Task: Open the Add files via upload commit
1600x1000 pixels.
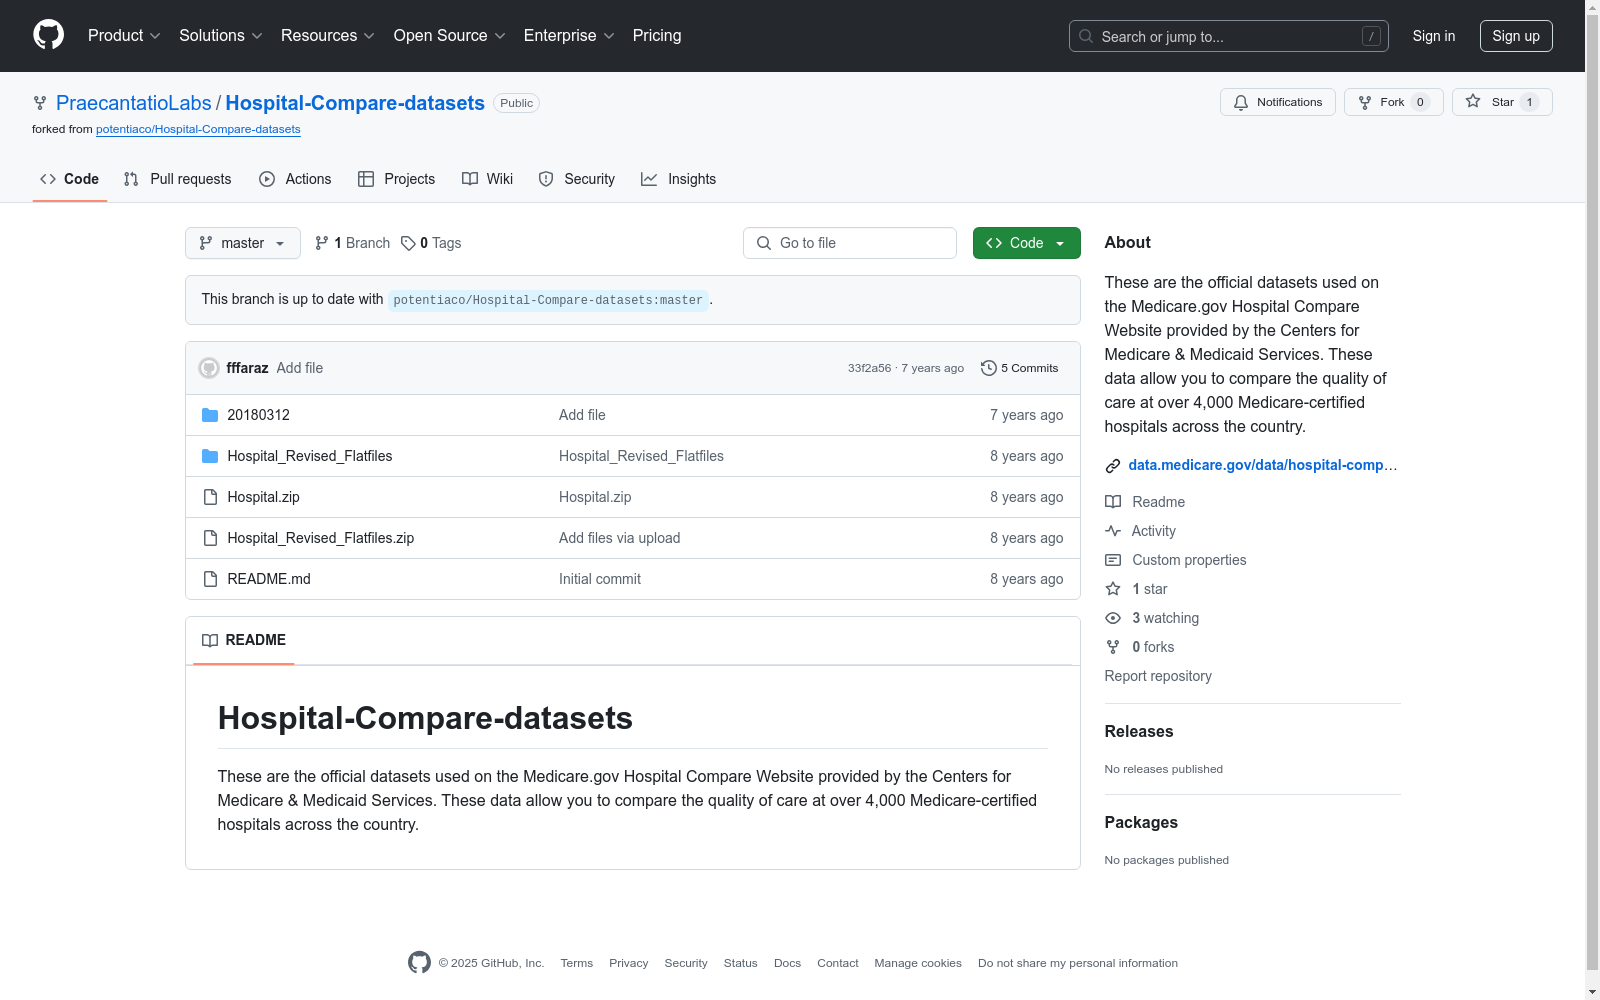Action: coord(619,538)
